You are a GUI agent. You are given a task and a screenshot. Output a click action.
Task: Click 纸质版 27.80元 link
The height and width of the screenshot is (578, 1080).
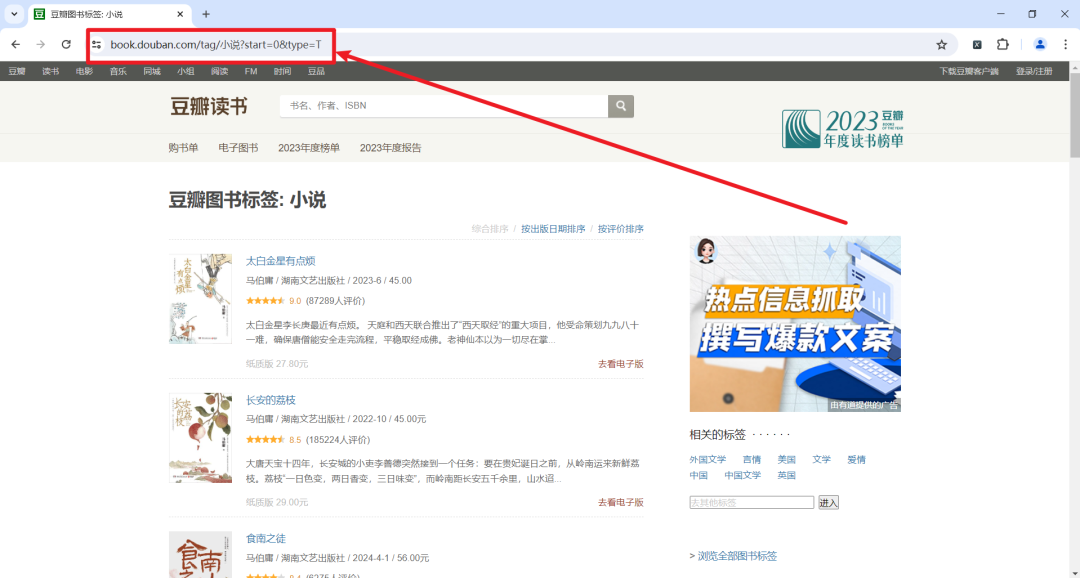point(277,364)
